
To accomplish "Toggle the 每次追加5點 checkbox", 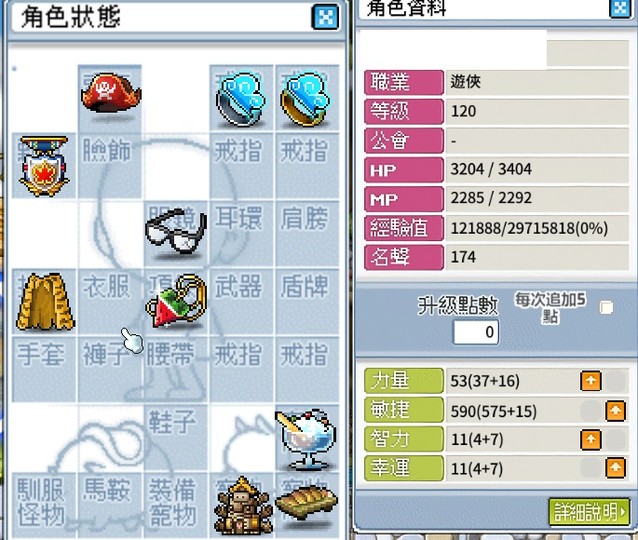I will (x=606, y=307).
